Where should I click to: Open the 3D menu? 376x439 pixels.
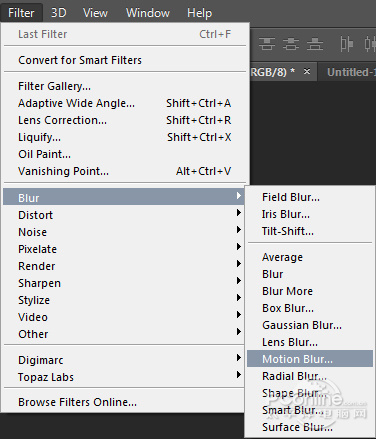[x=59, y=13]
